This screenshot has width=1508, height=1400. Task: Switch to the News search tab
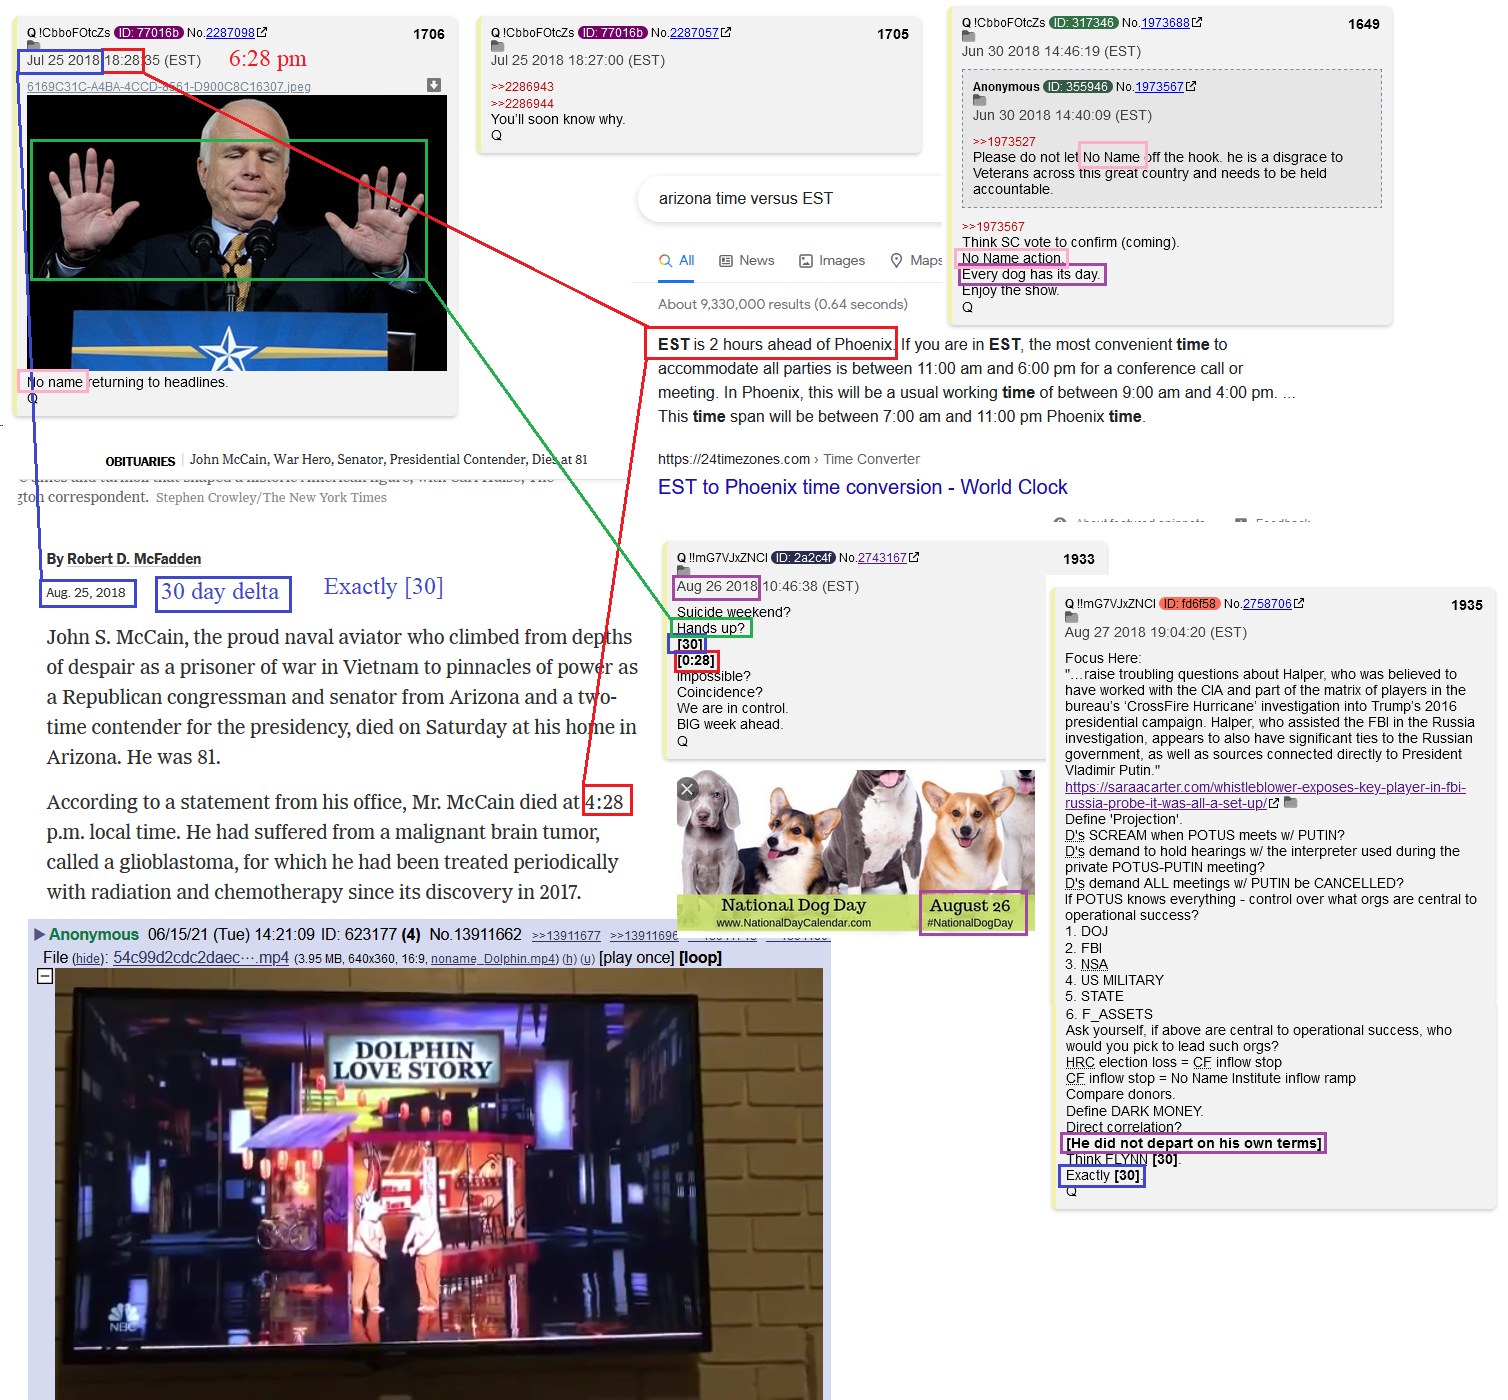[x=747, y=260]
